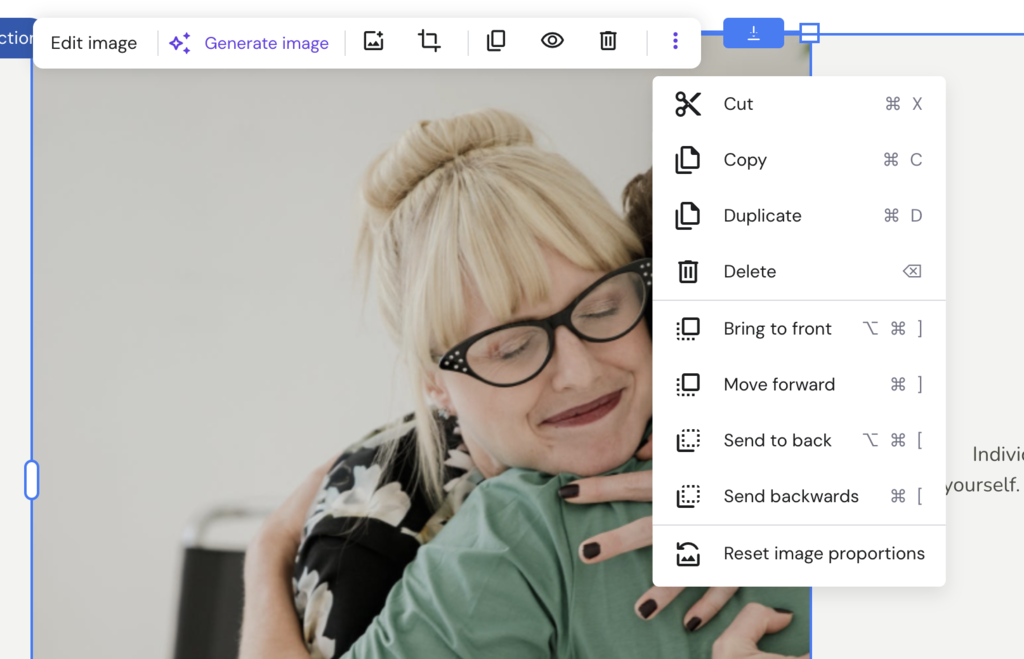This screenshot has width=1024, height=659.
Task: Click the blue selection handle on the left edge
Action: (x=31, y=480)
